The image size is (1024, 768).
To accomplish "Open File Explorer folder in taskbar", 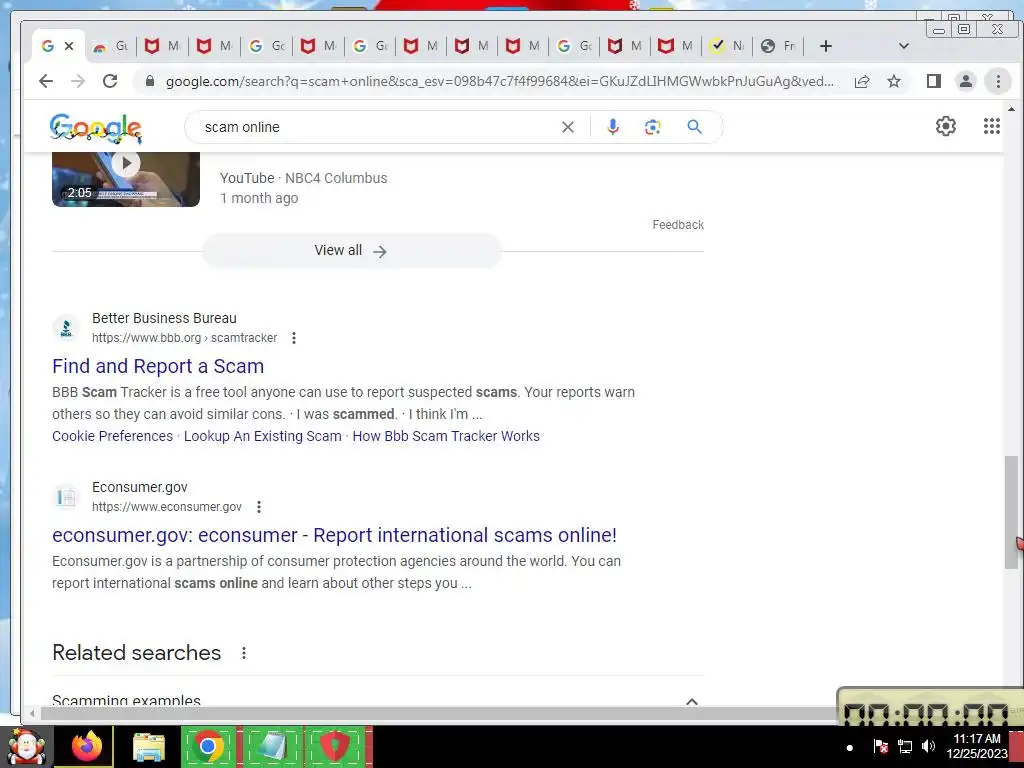I will [x=149, y=747].
